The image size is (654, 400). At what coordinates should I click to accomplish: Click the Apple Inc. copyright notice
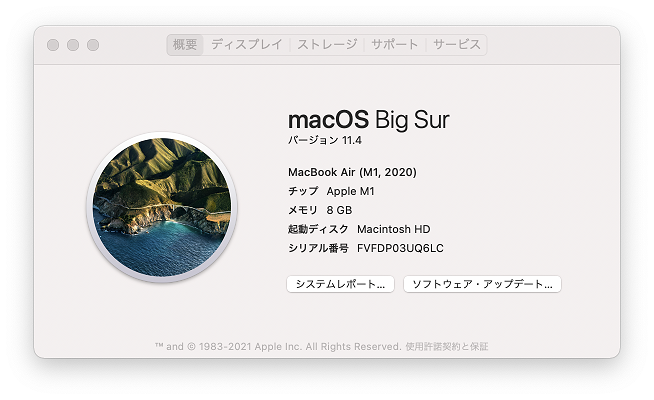[x=278, y=346]
